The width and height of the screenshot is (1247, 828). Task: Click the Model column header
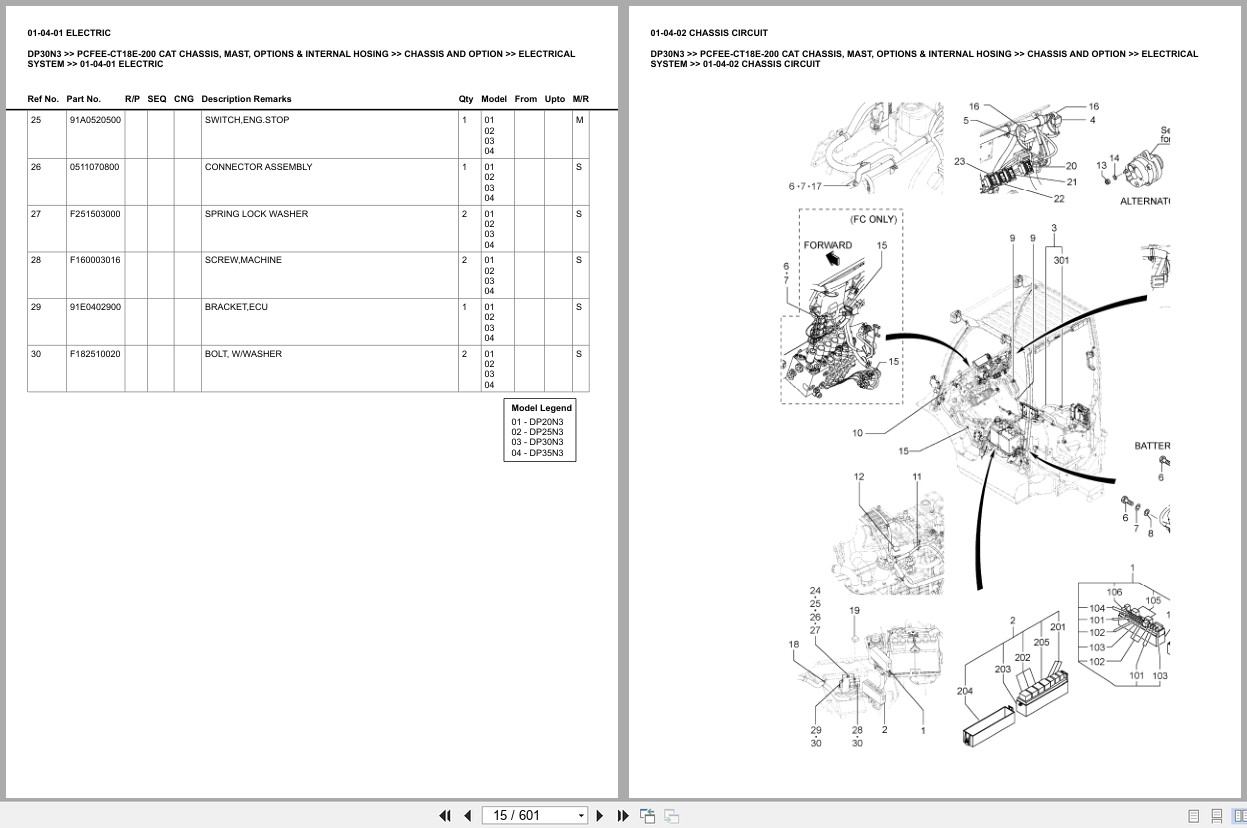pos(494,99)
